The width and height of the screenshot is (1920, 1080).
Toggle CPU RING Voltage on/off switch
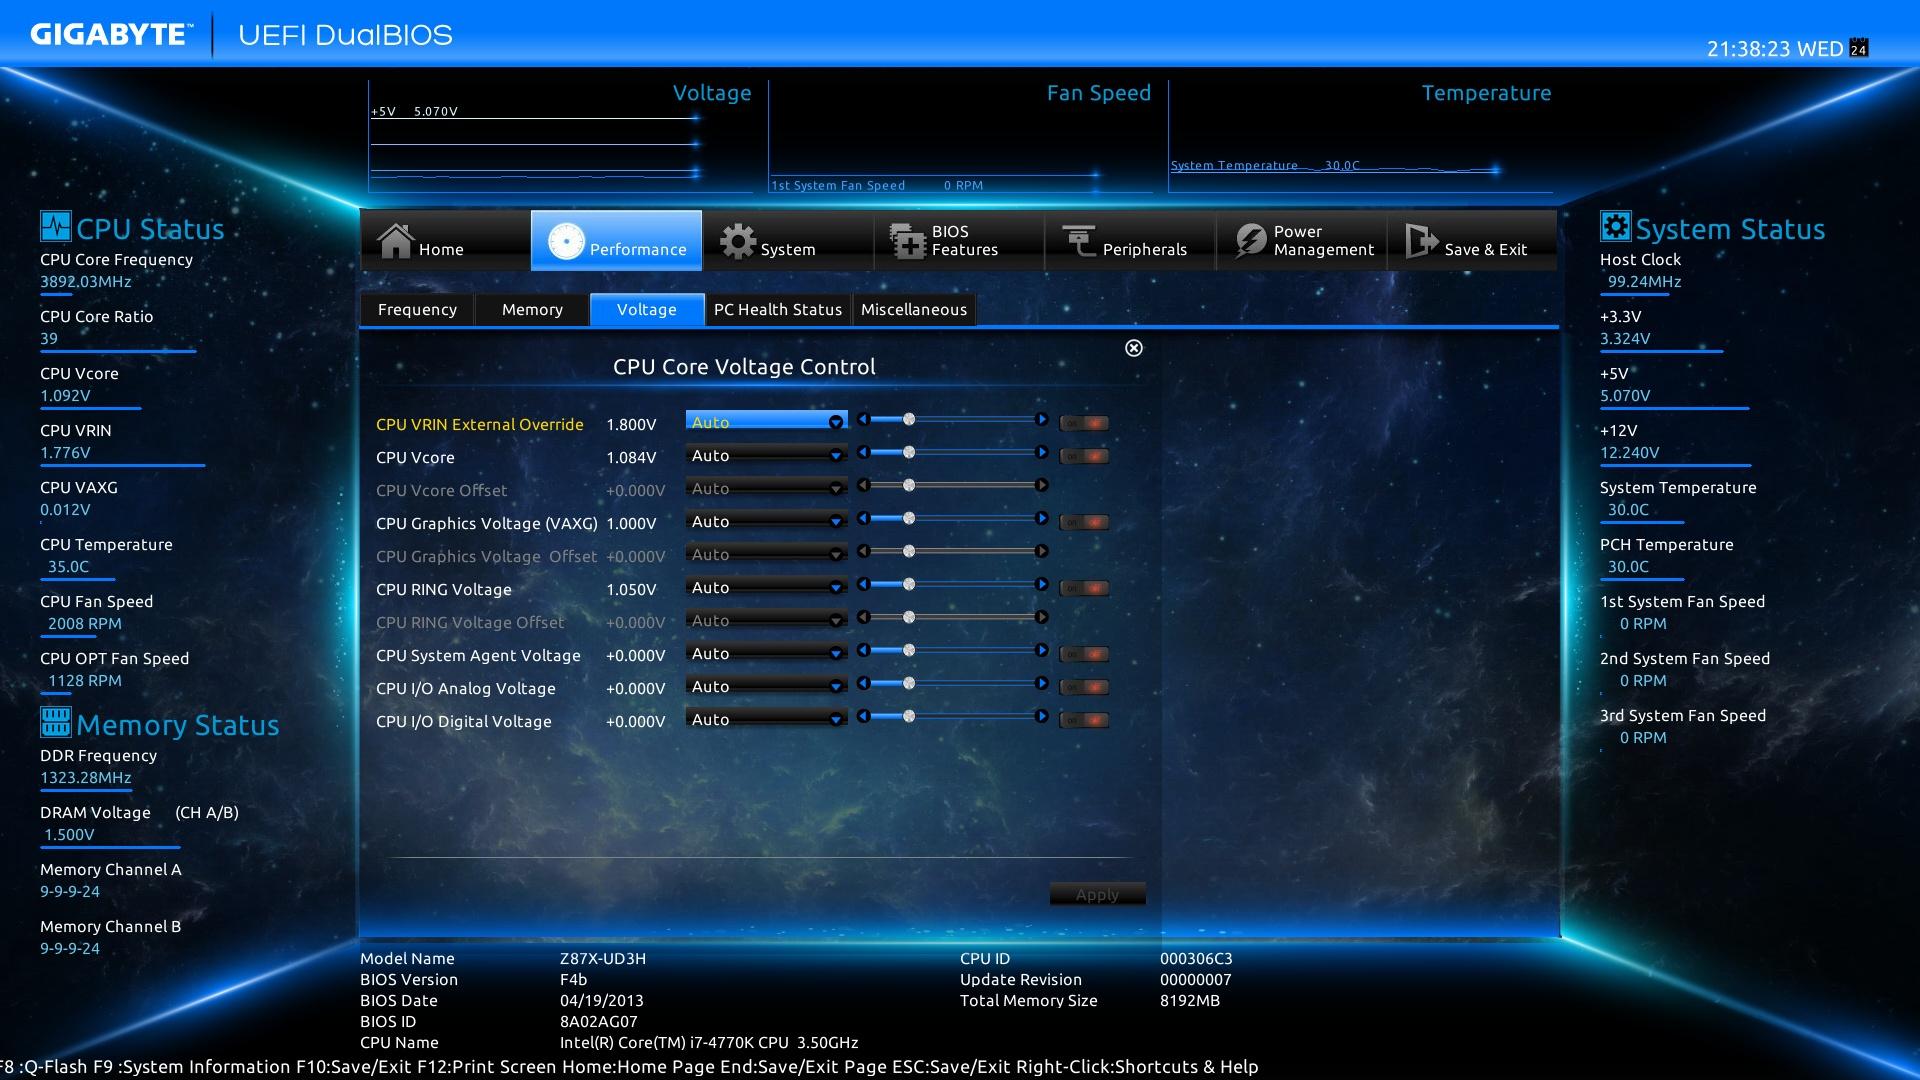coord(1084,588)
